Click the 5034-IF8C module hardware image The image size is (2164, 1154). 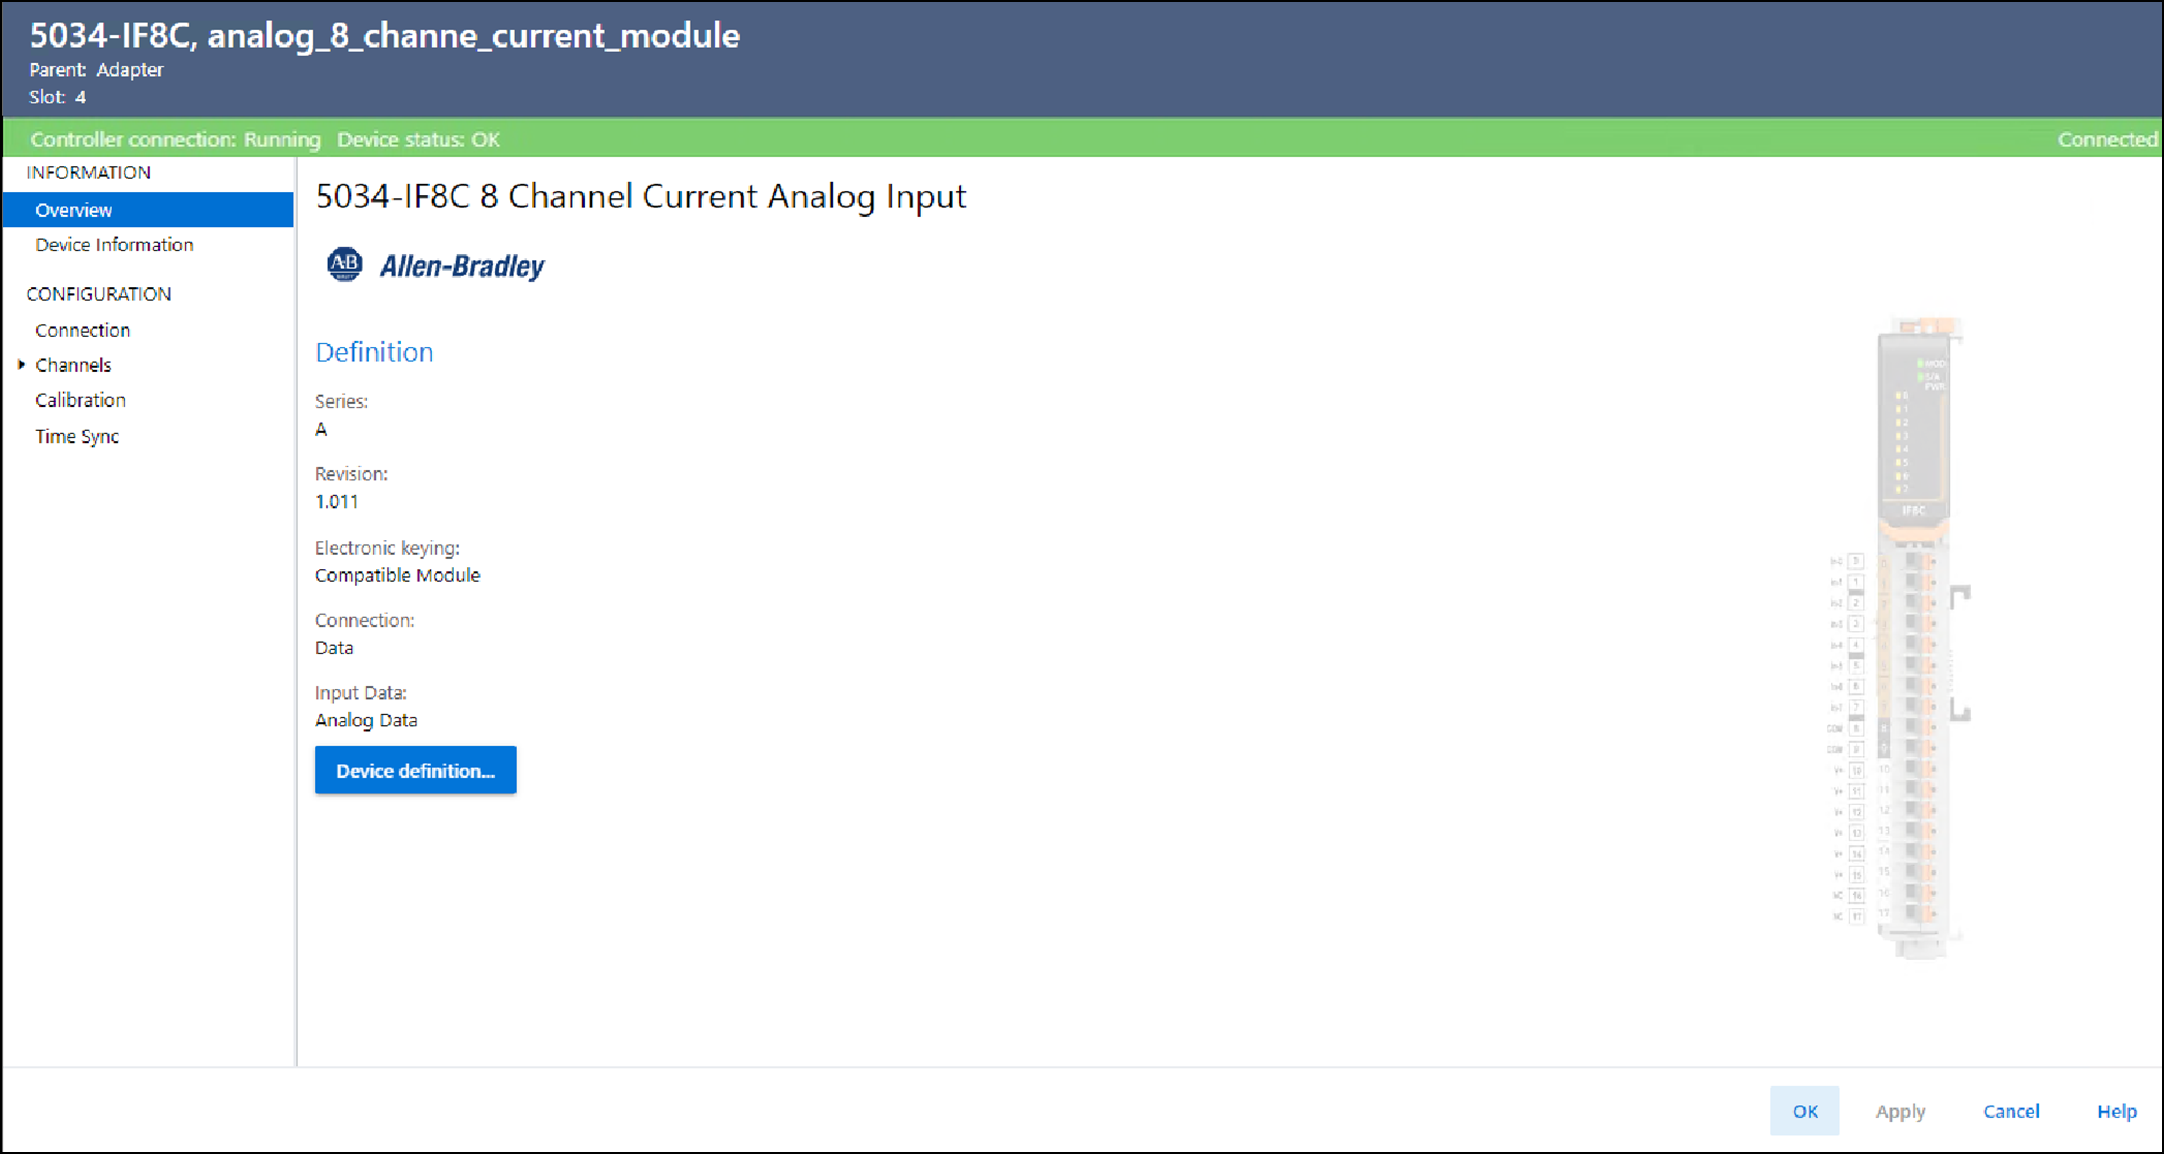tap(1912, 638)
